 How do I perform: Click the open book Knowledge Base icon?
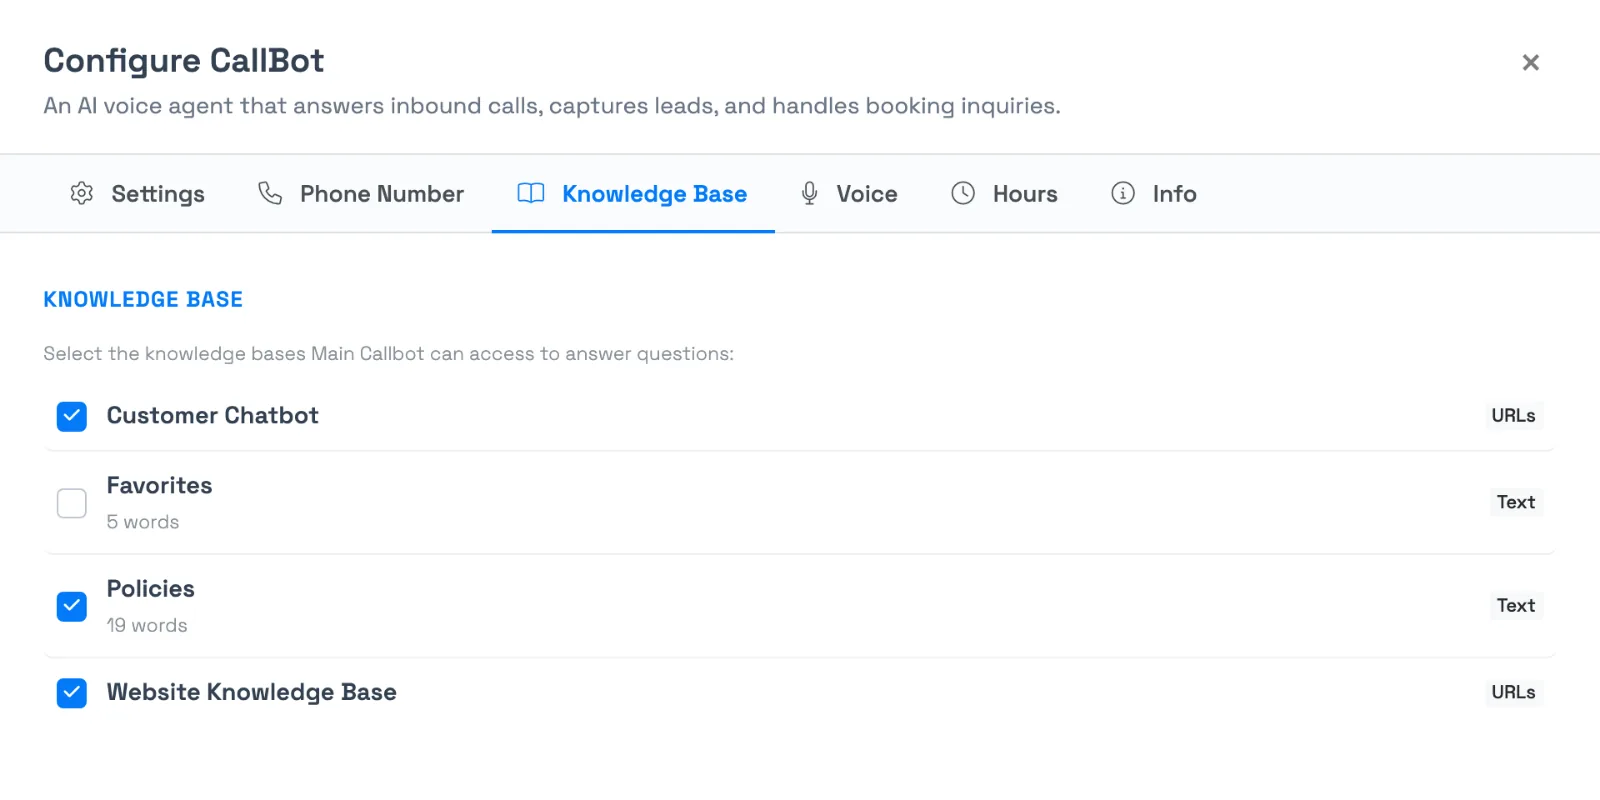coord(531,193)
